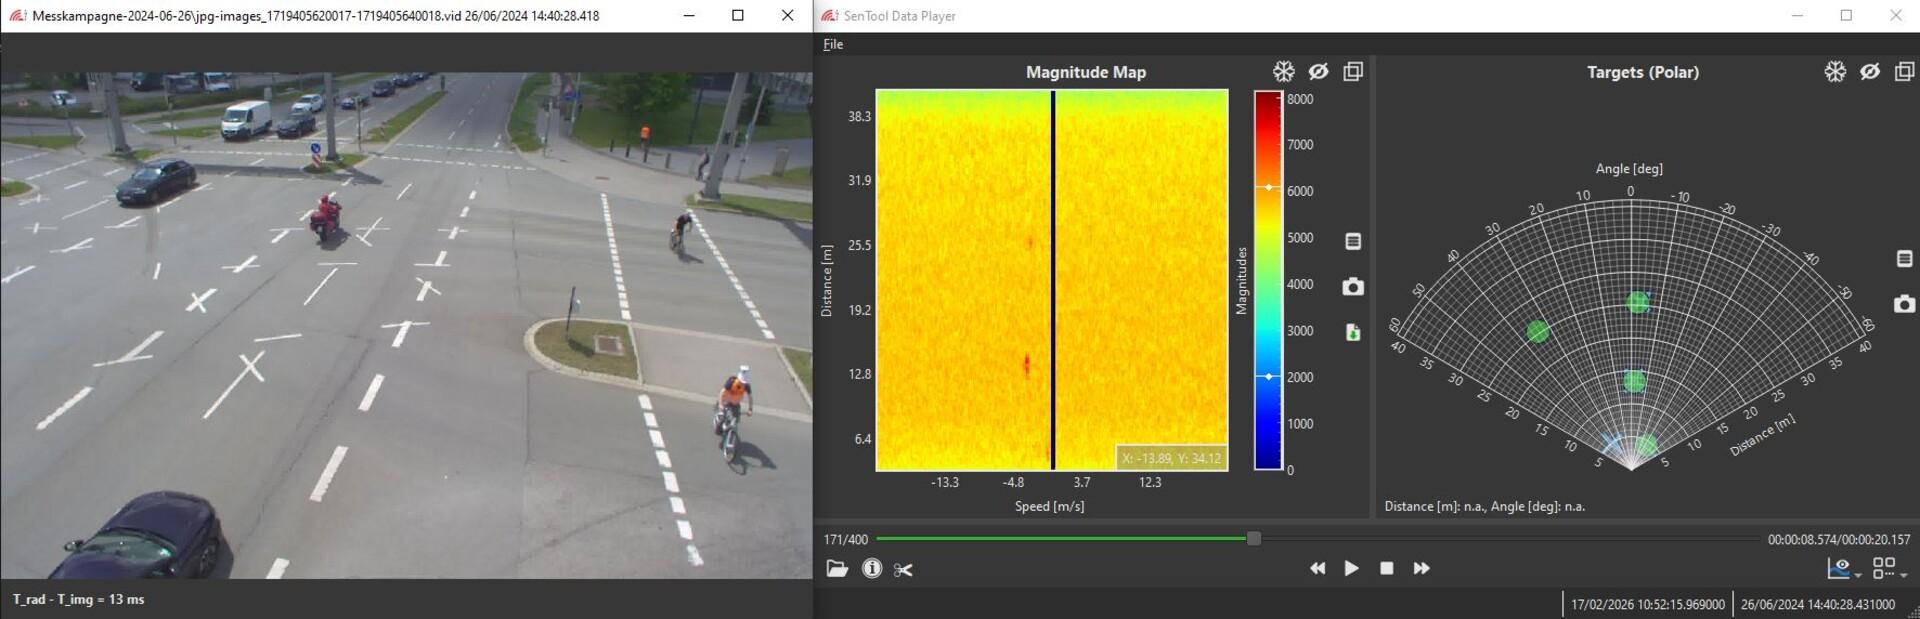Click the video frame in camera window
Screen dimensions: 1920x619
406,325
